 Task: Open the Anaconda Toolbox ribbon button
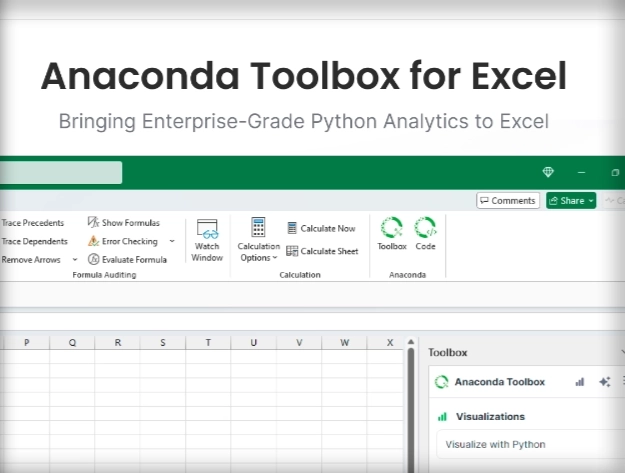[392, 234]
